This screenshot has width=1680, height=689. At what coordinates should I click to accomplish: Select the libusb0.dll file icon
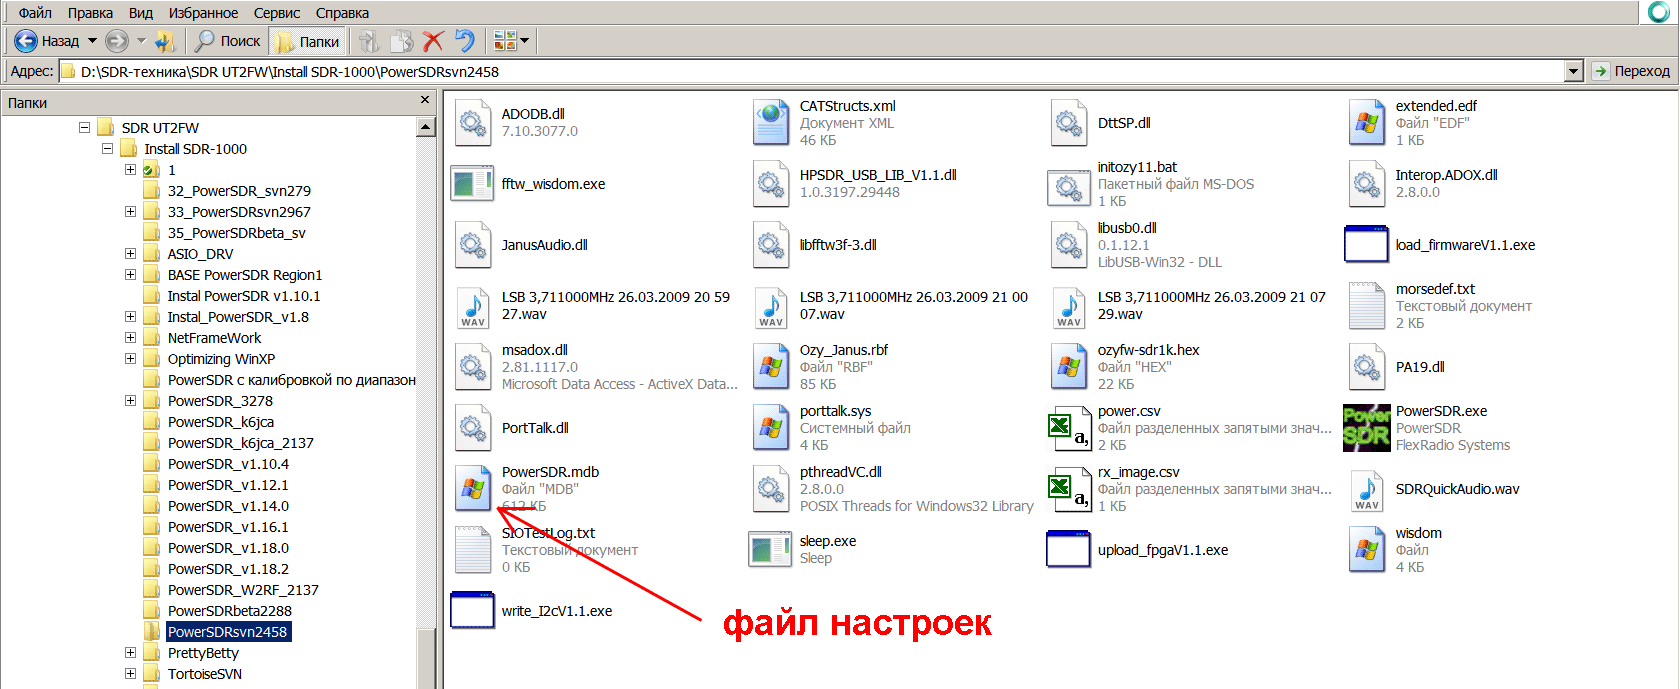click(x=1068, y=245)
